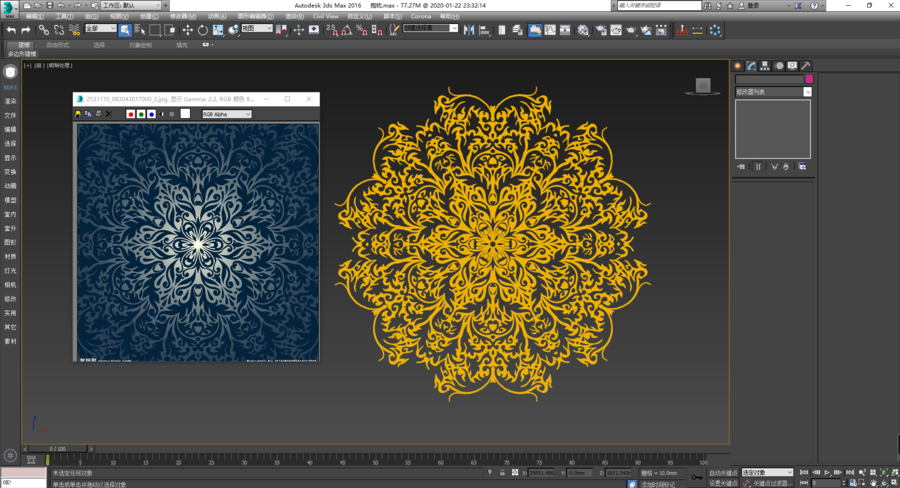900x488 pixels.
Task: Open the rightmost menu bar item
Action: click(449, 17)
